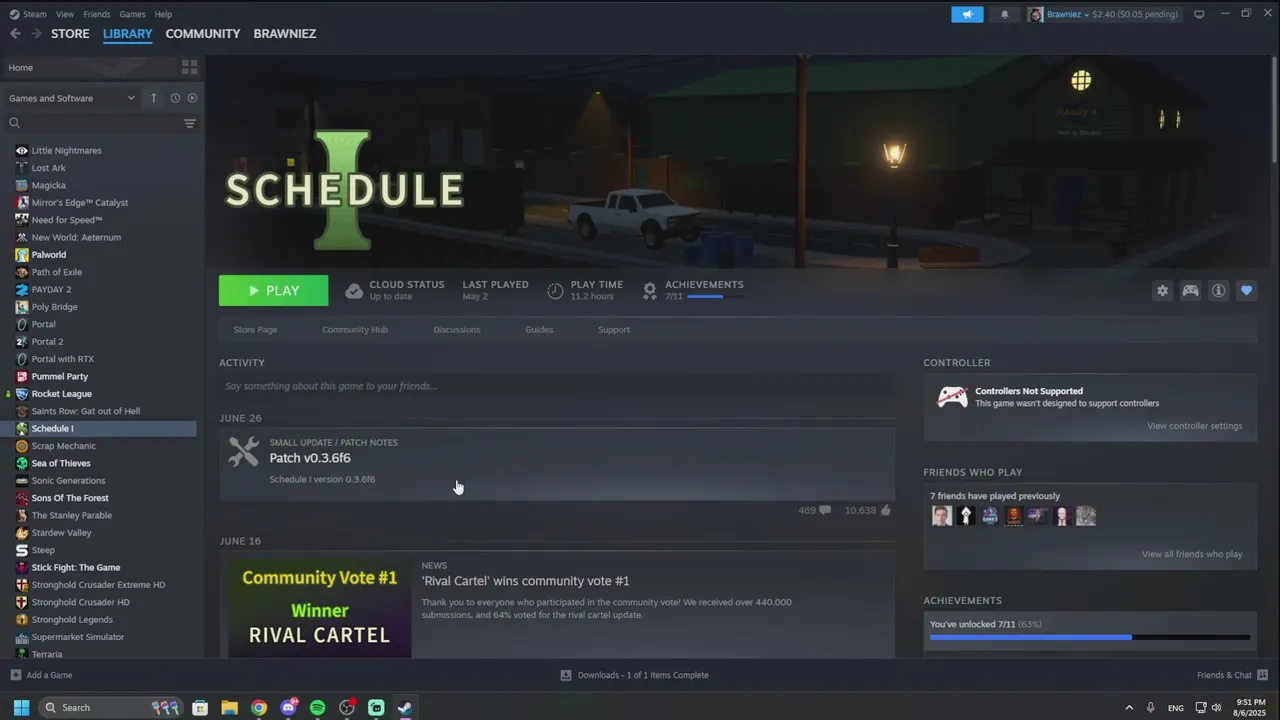Click the comments icon on patch post
This screenshot has width=1280, height=720.
[825, 510]
